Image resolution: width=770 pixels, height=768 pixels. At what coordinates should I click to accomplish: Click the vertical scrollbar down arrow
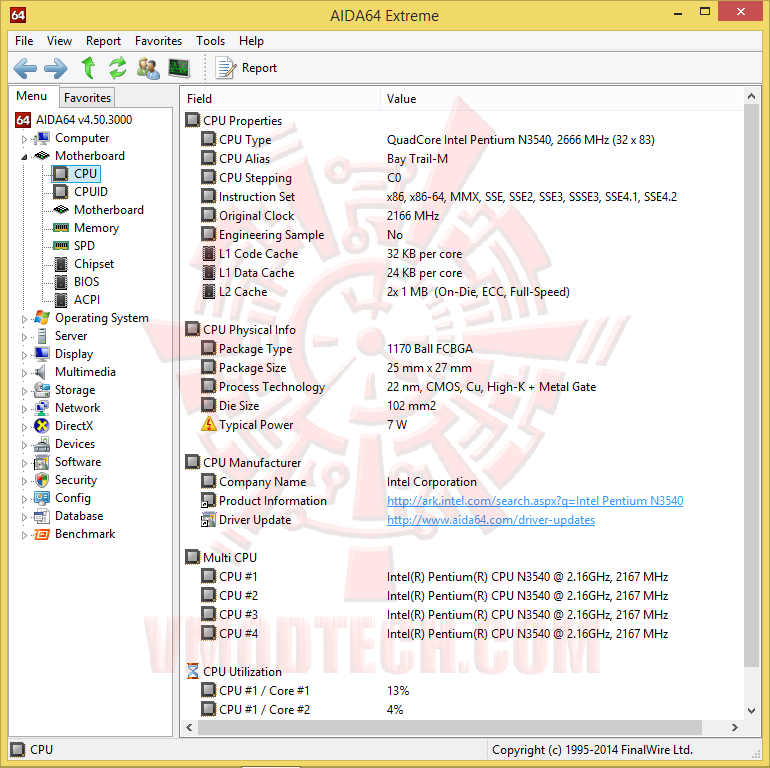pyautogui.click(x=751, y=710)
